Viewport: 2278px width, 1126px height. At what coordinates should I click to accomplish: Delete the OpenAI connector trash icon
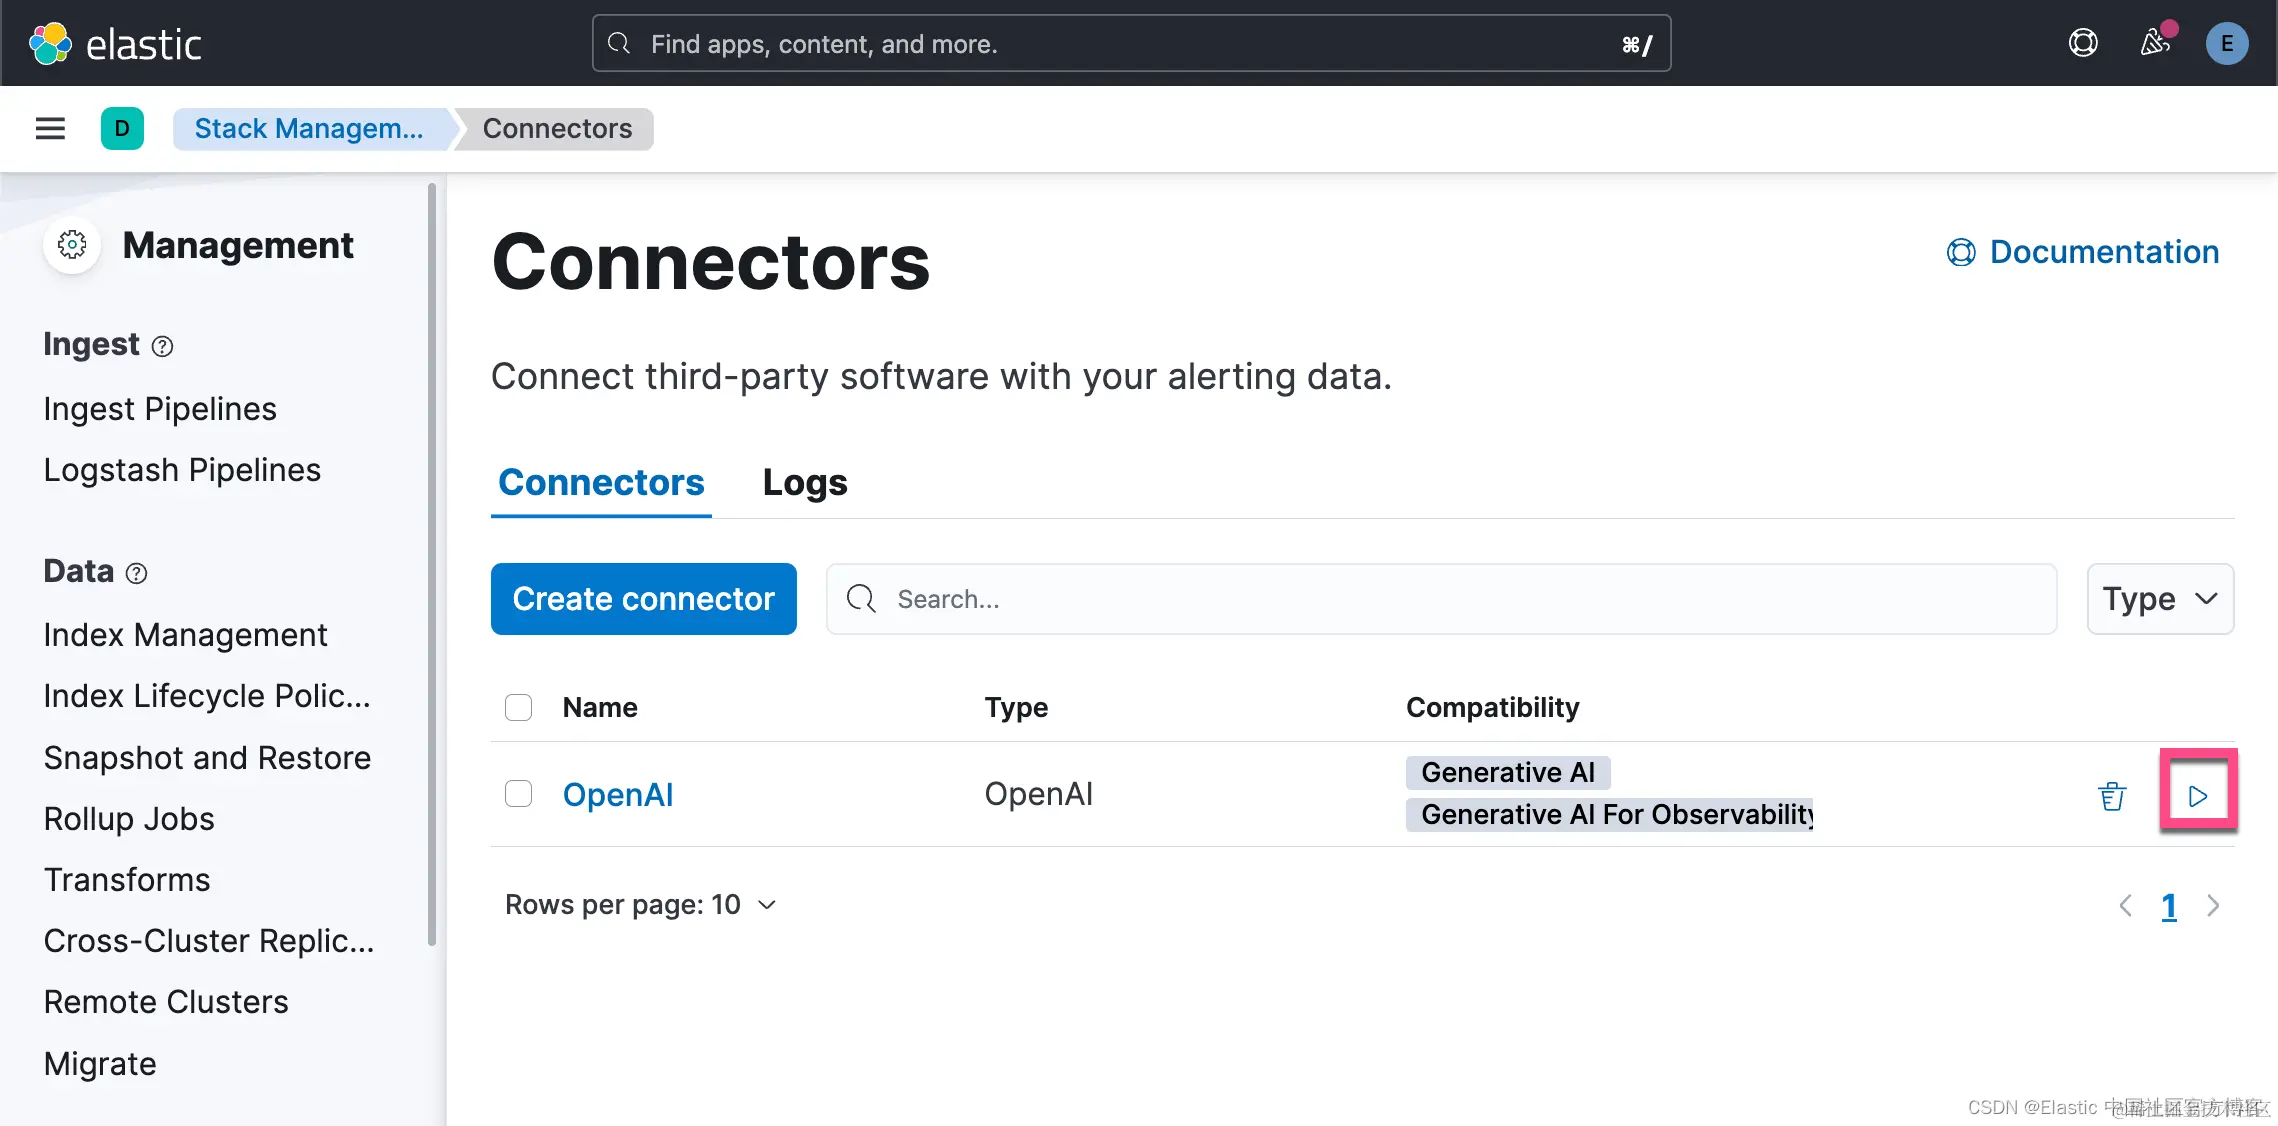[x=2111, y=796]
